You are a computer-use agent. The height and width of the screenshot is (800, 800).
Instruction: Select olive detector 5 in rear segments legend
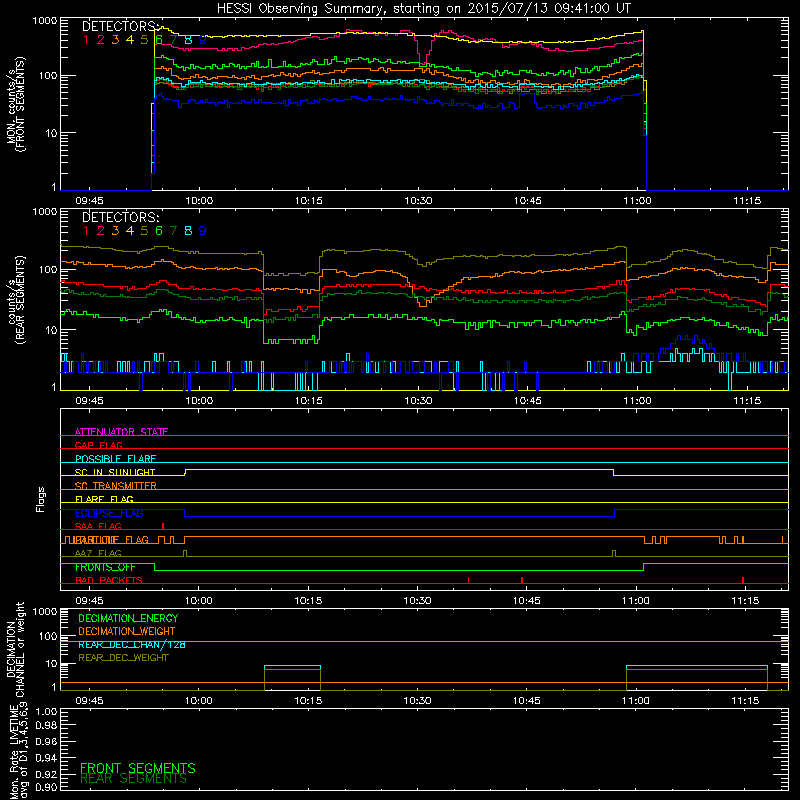[144, 231]
